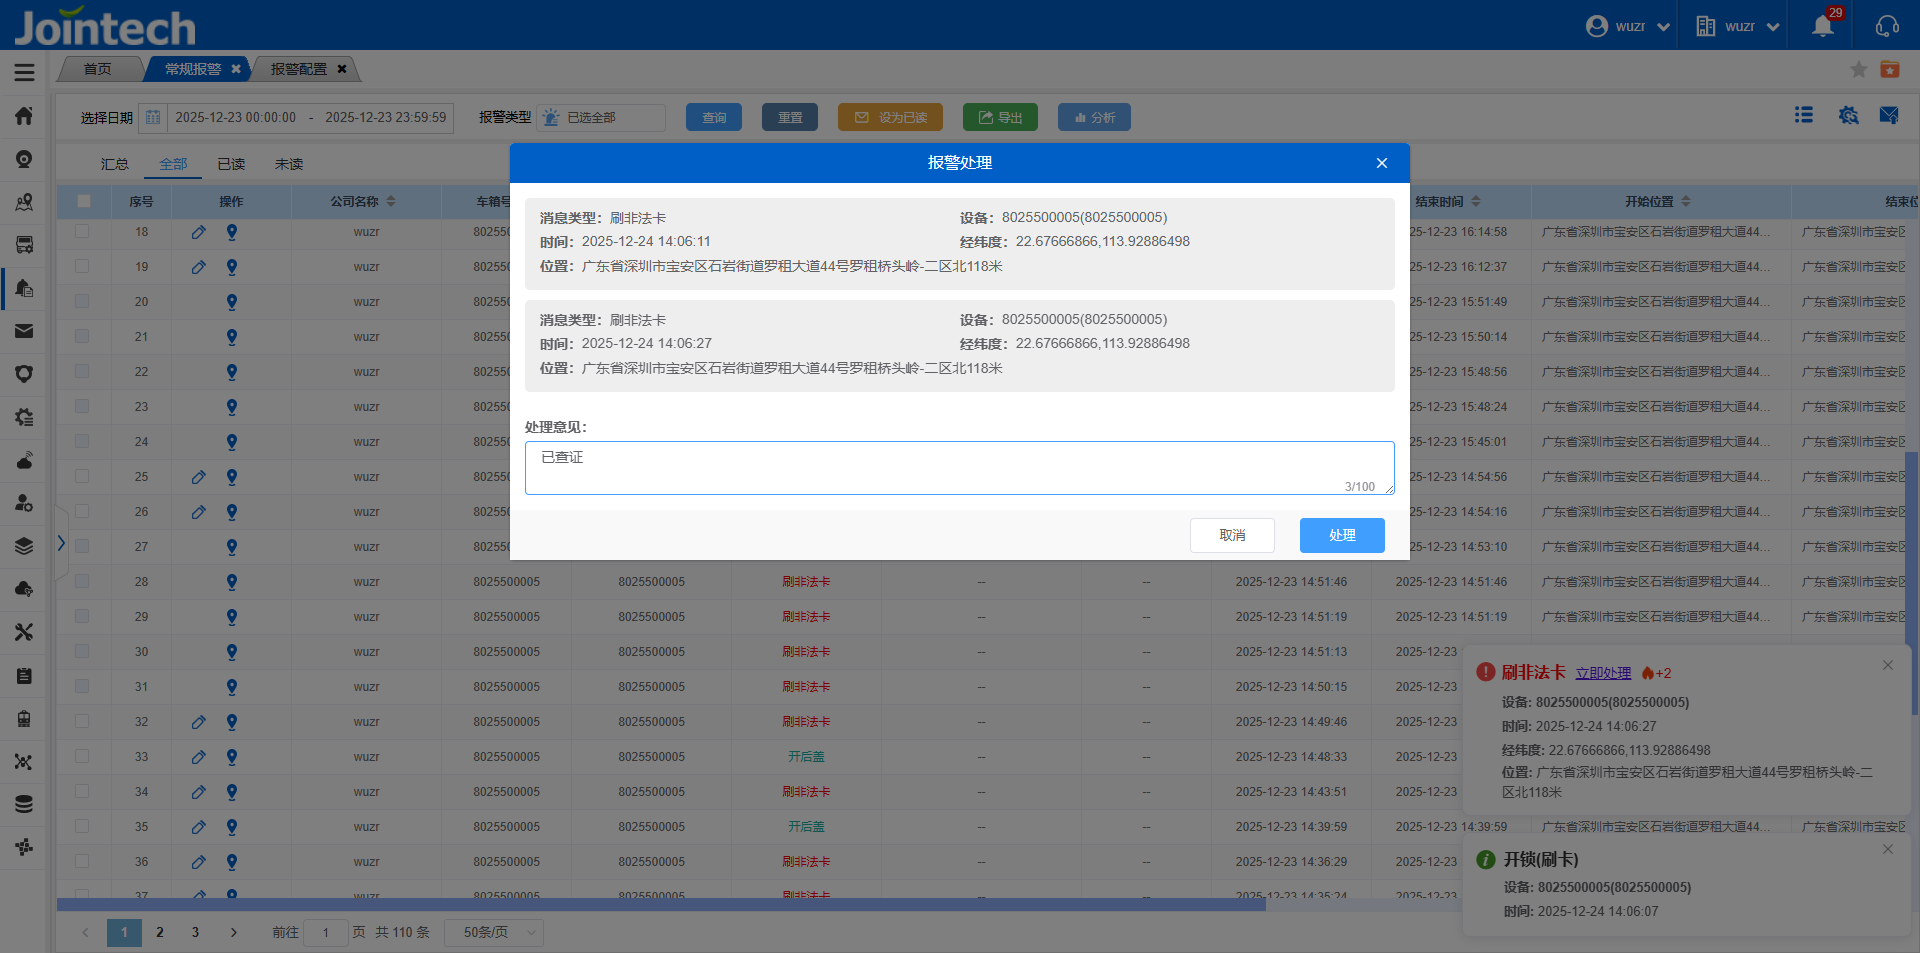The height and width of the screenshot is (953, 1920).
Task: Click the blue 处理 button in dialog
Action: (x=1341, y=535)
